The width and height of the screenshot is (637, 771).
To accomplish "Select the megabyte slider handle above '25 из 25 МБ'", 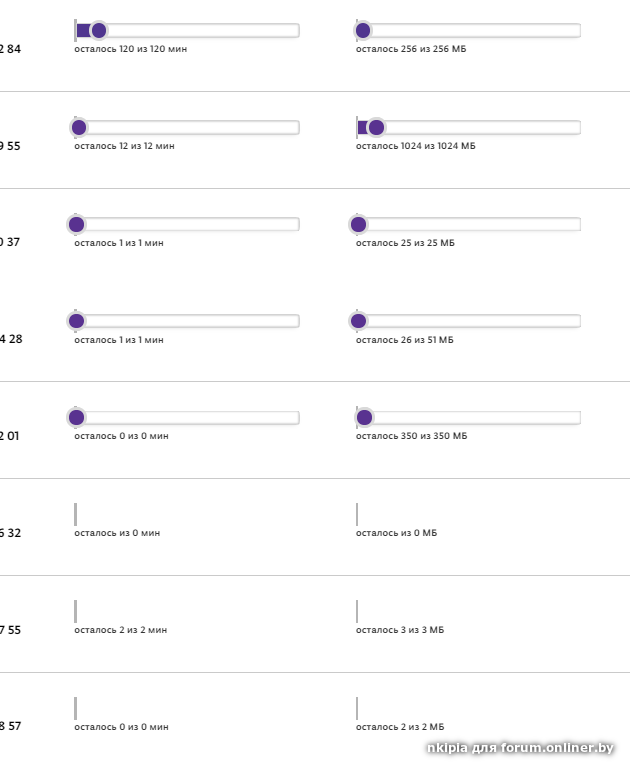I will [x=359, y=224].
